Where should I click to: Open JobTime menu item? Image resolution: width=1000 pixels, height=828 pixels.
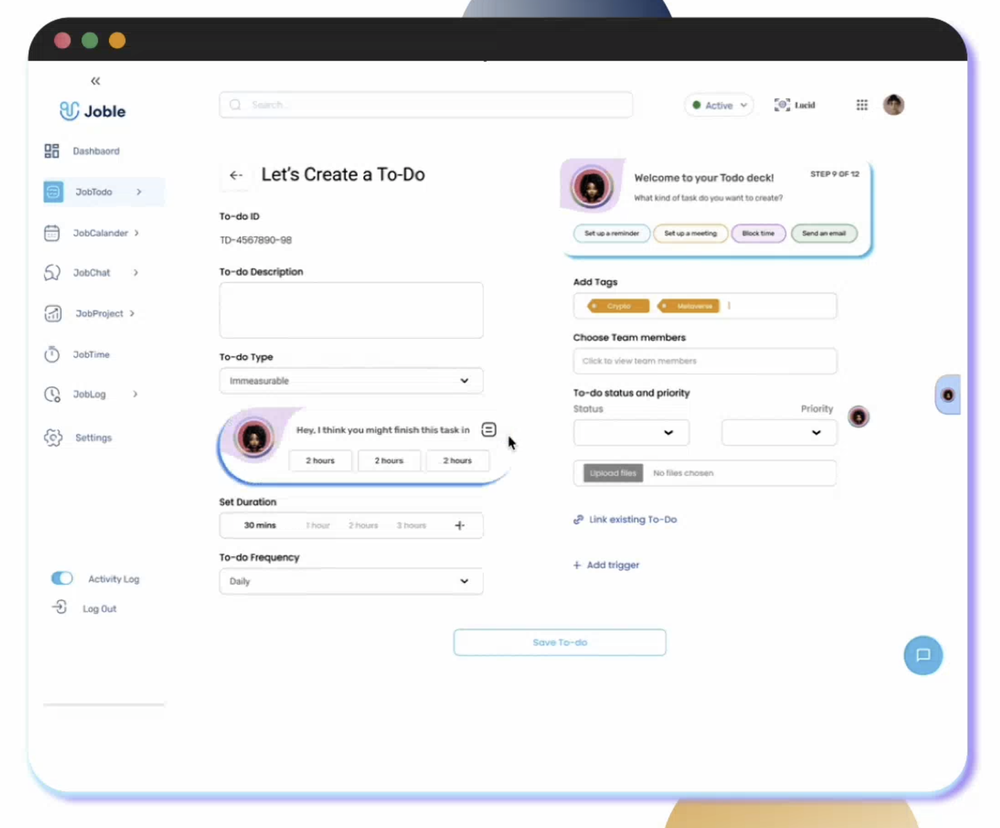point(91,354)
